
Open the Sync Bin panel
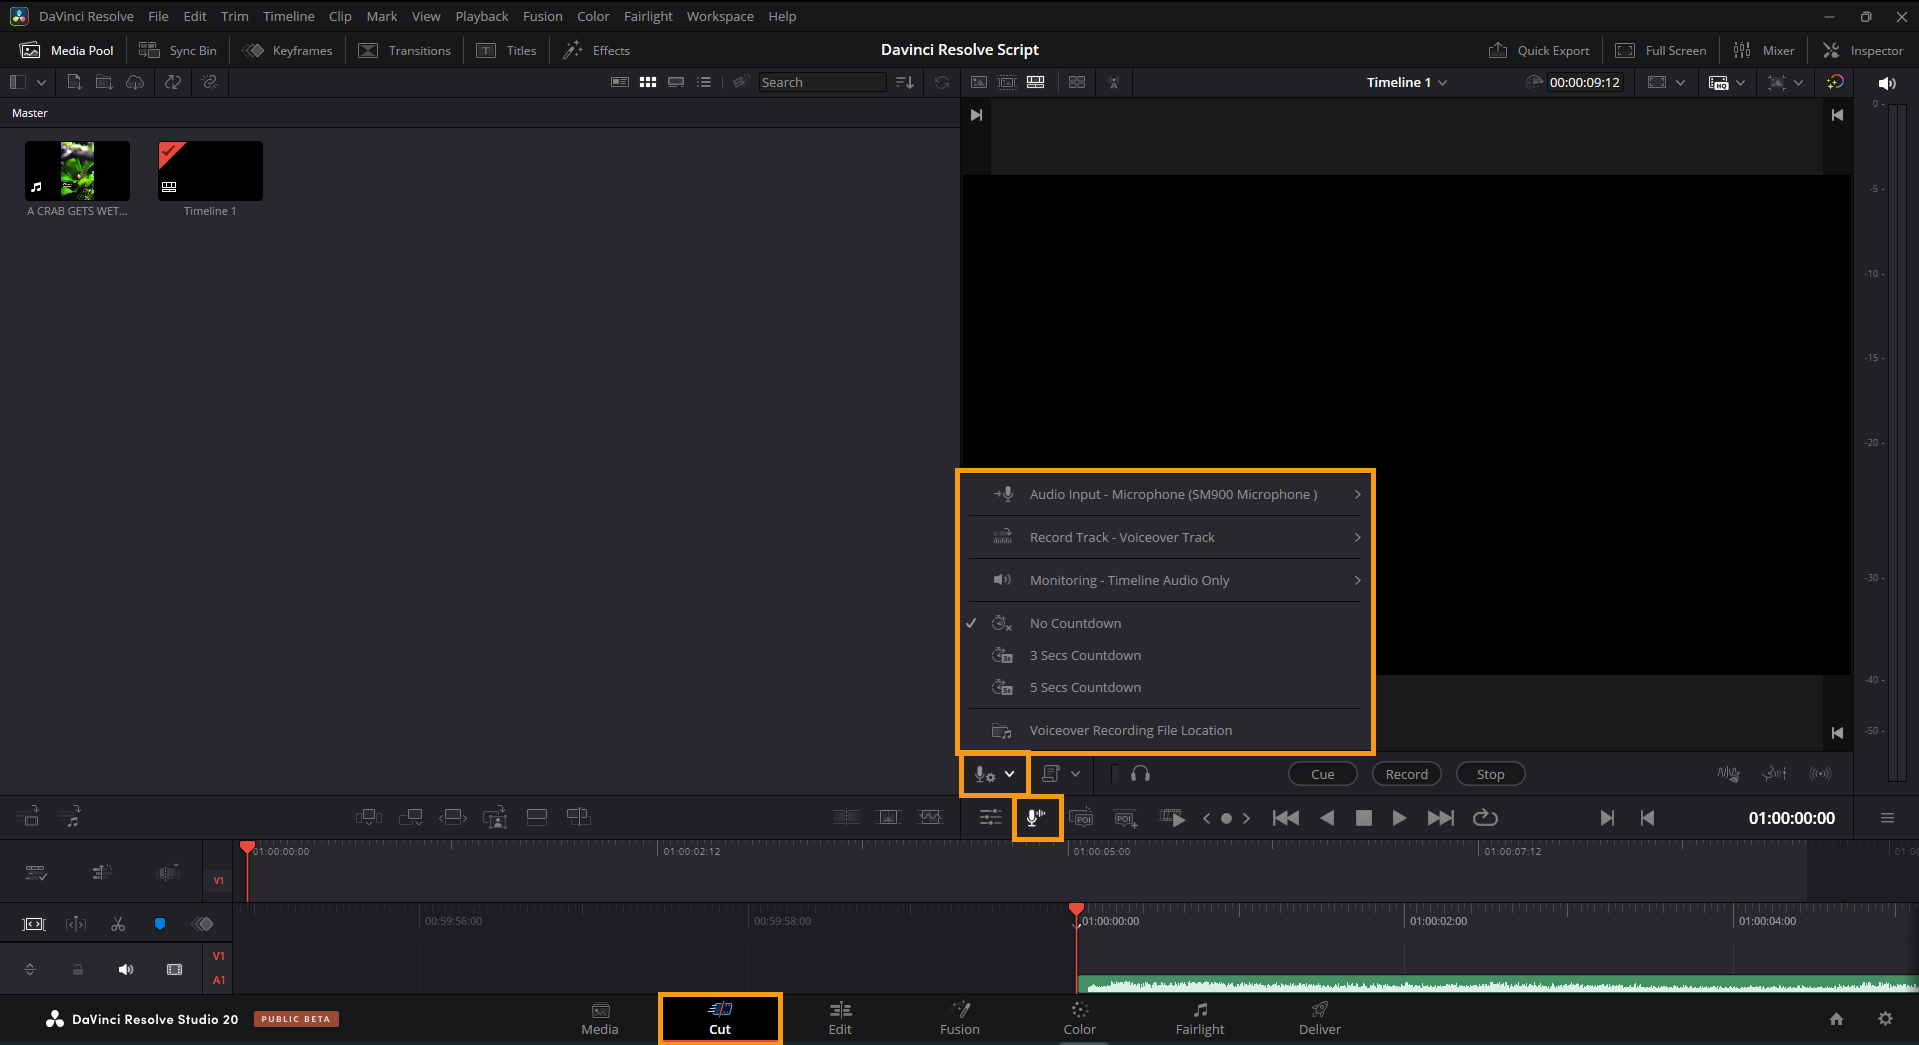(178, 50)
